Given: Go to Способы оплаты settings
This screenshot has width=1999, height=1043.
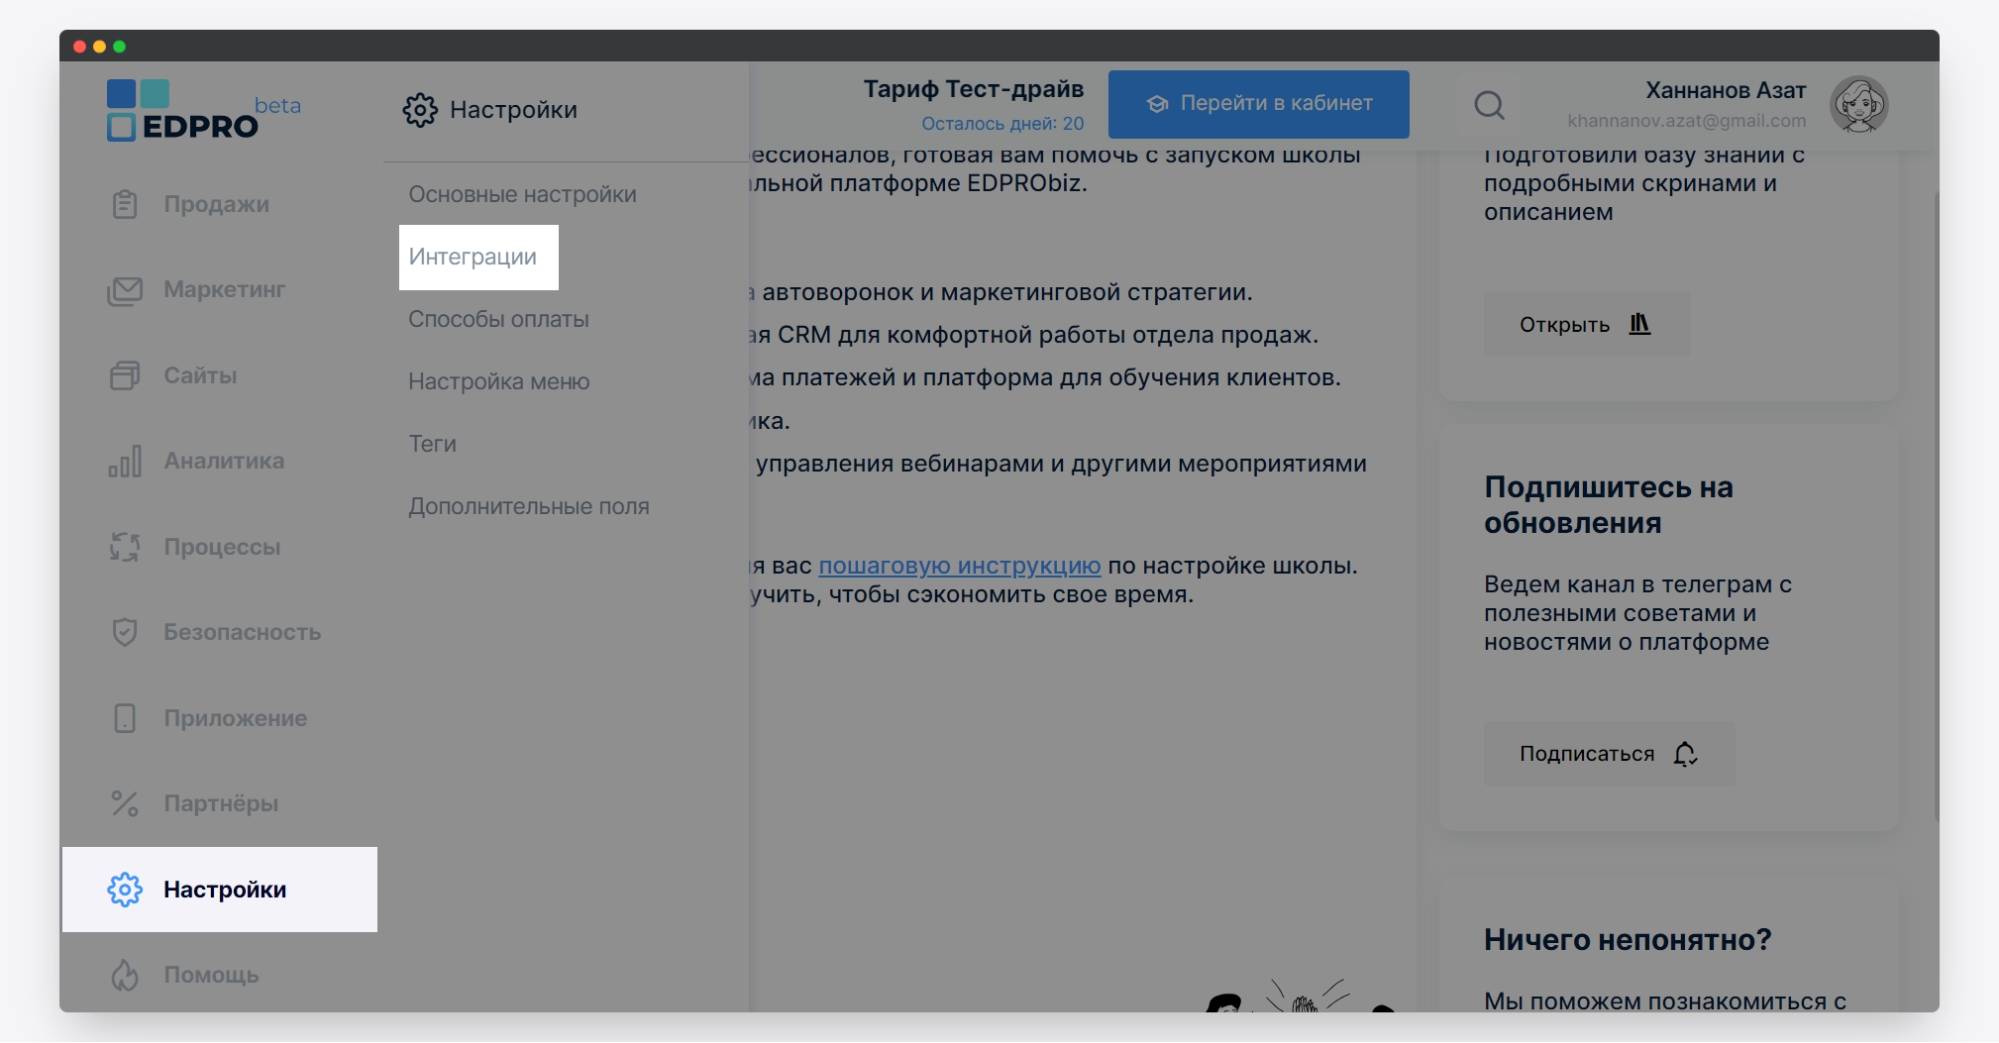Looking at the screenshot, I should [498, 319].
